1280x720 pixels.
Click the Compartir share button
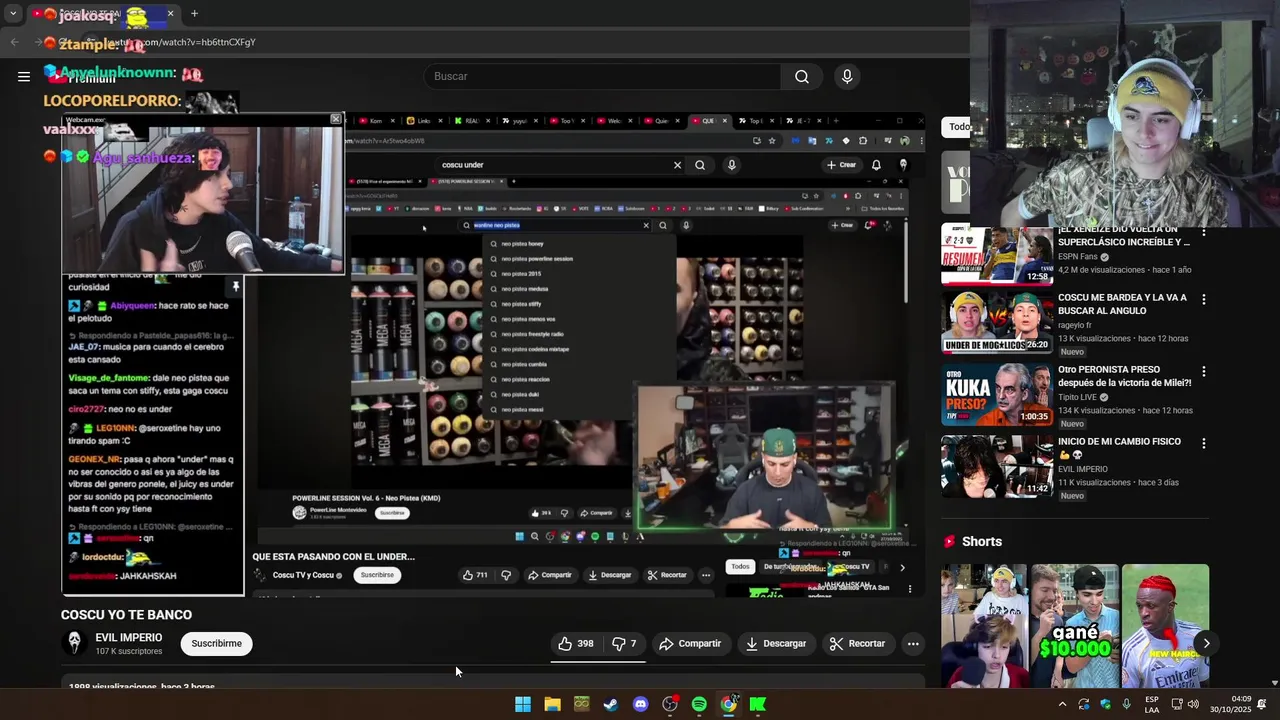[x=690, y=644]
